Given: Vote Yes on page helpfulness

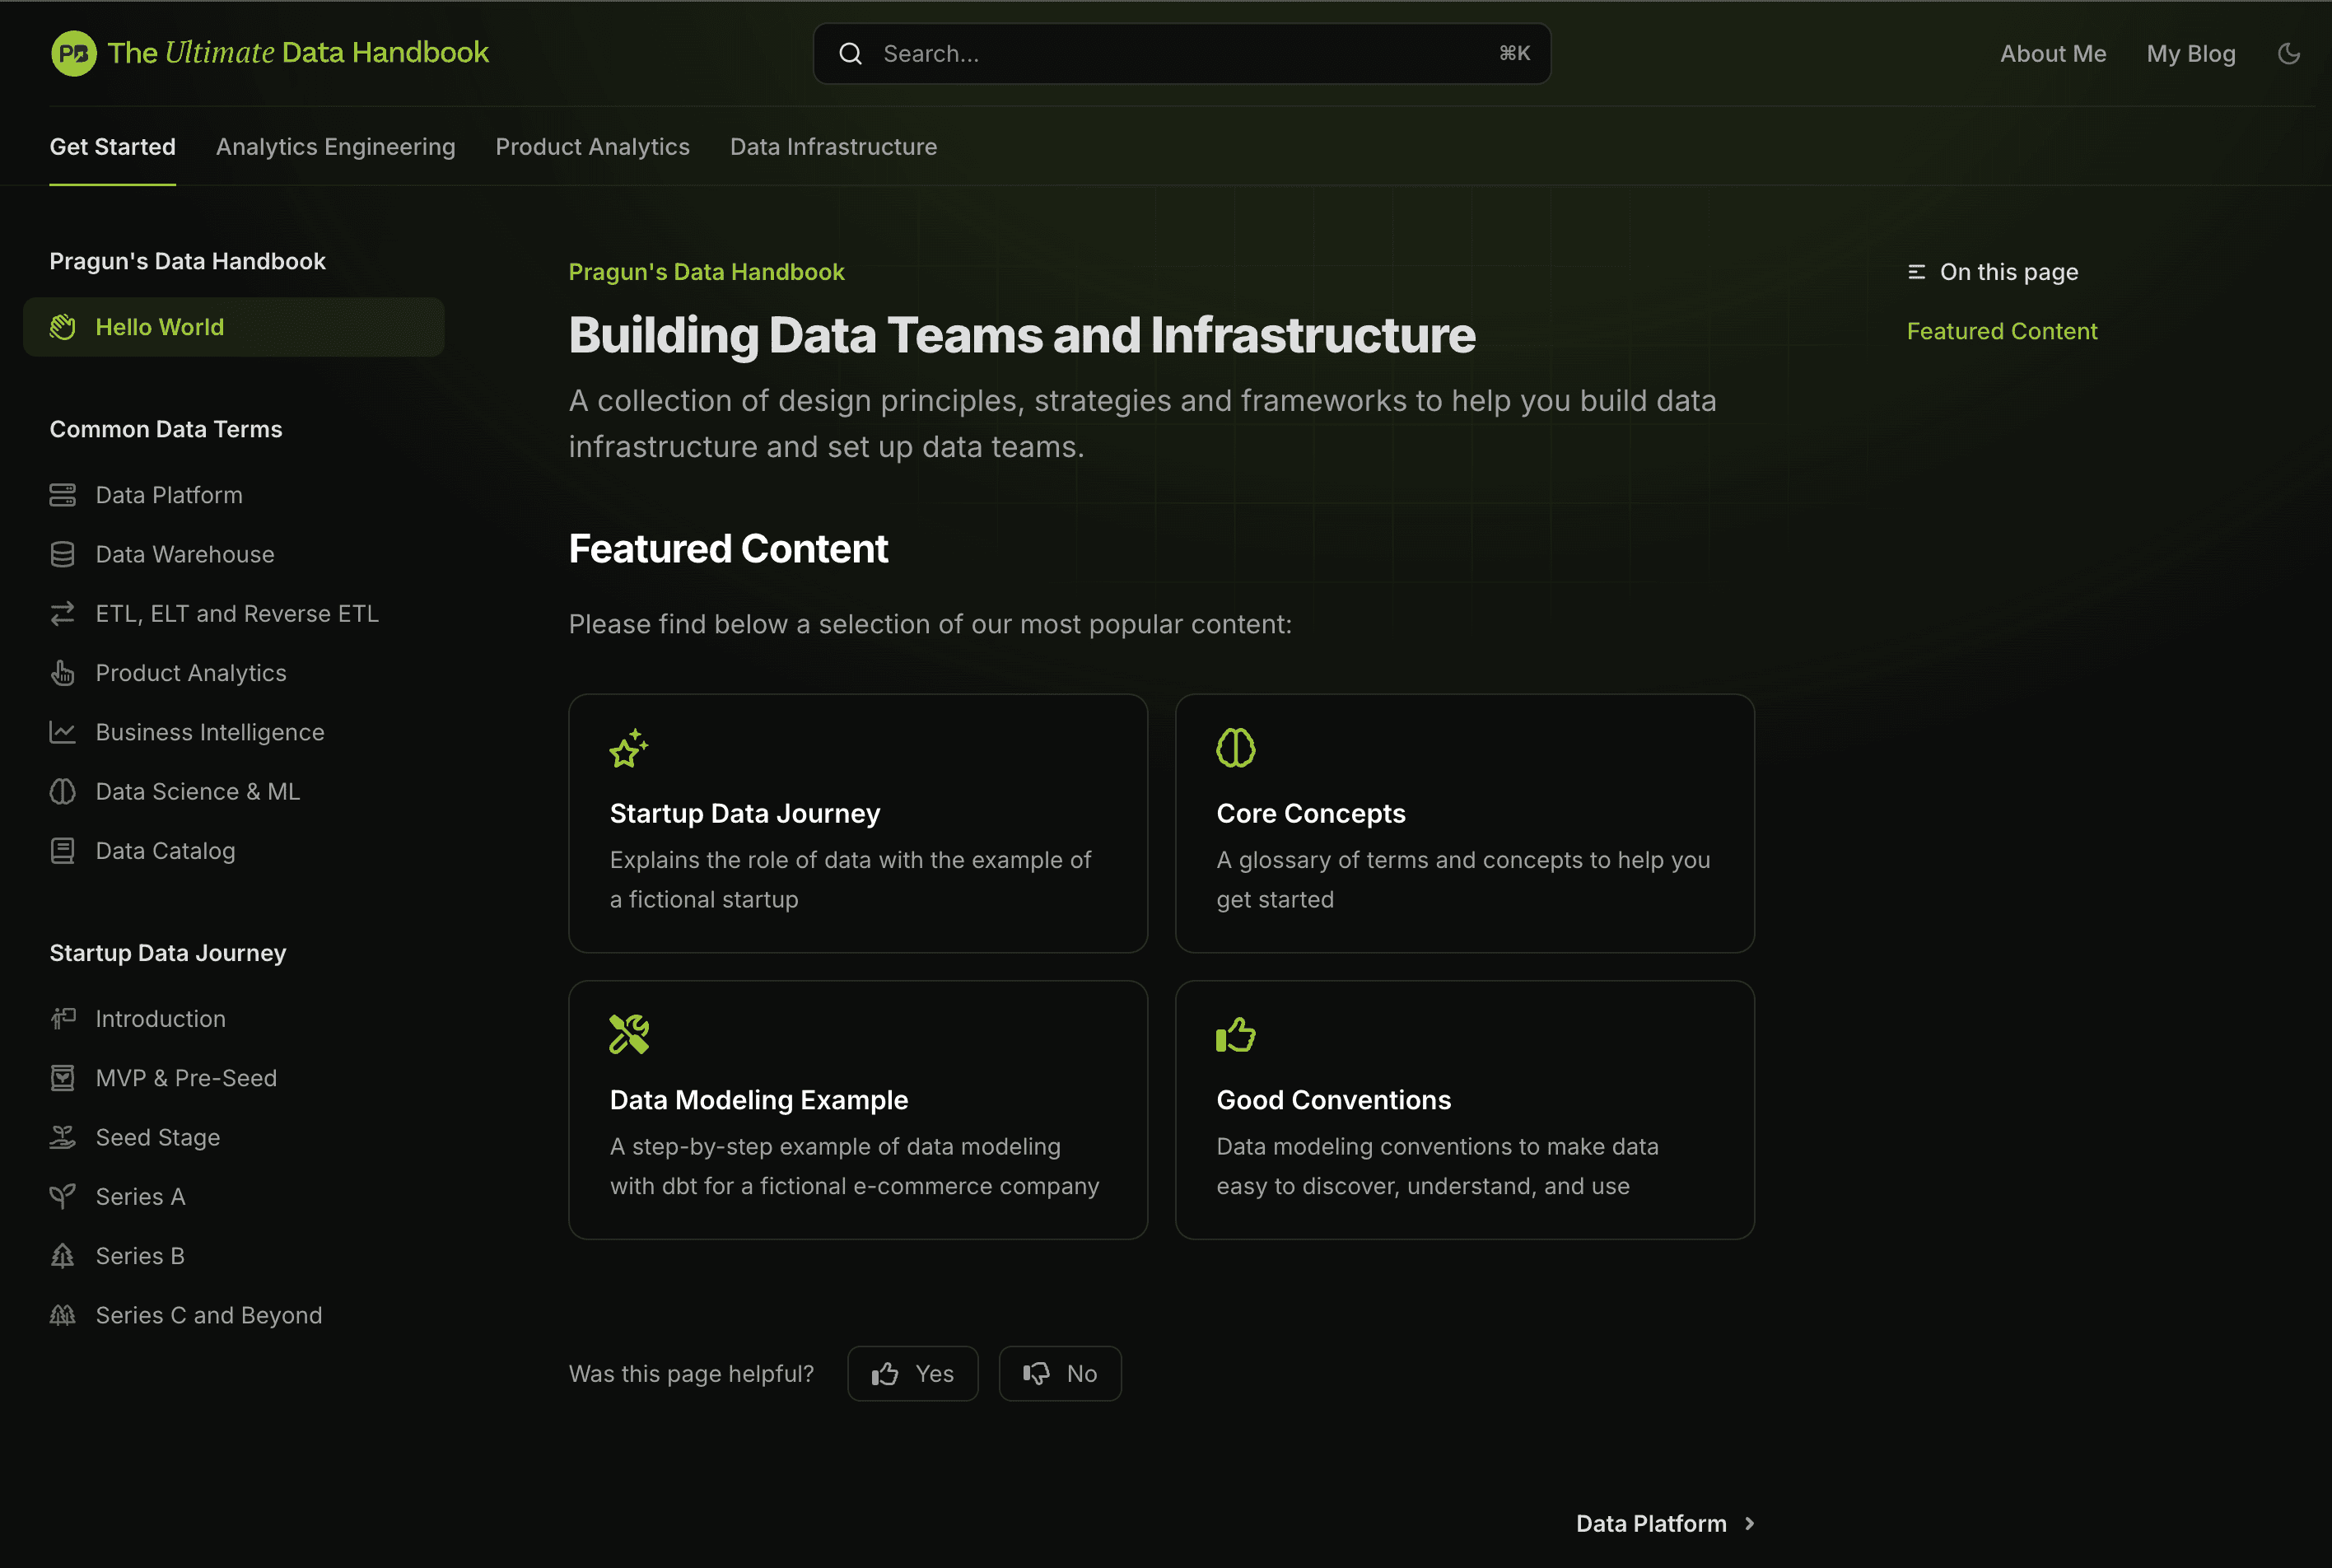Looking at the screenshot, I should (x=912, y=1374).
